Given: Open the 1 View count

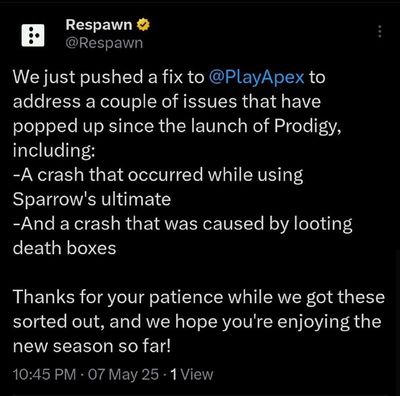Looking at the screenshot, I should [x=191, y=374].
